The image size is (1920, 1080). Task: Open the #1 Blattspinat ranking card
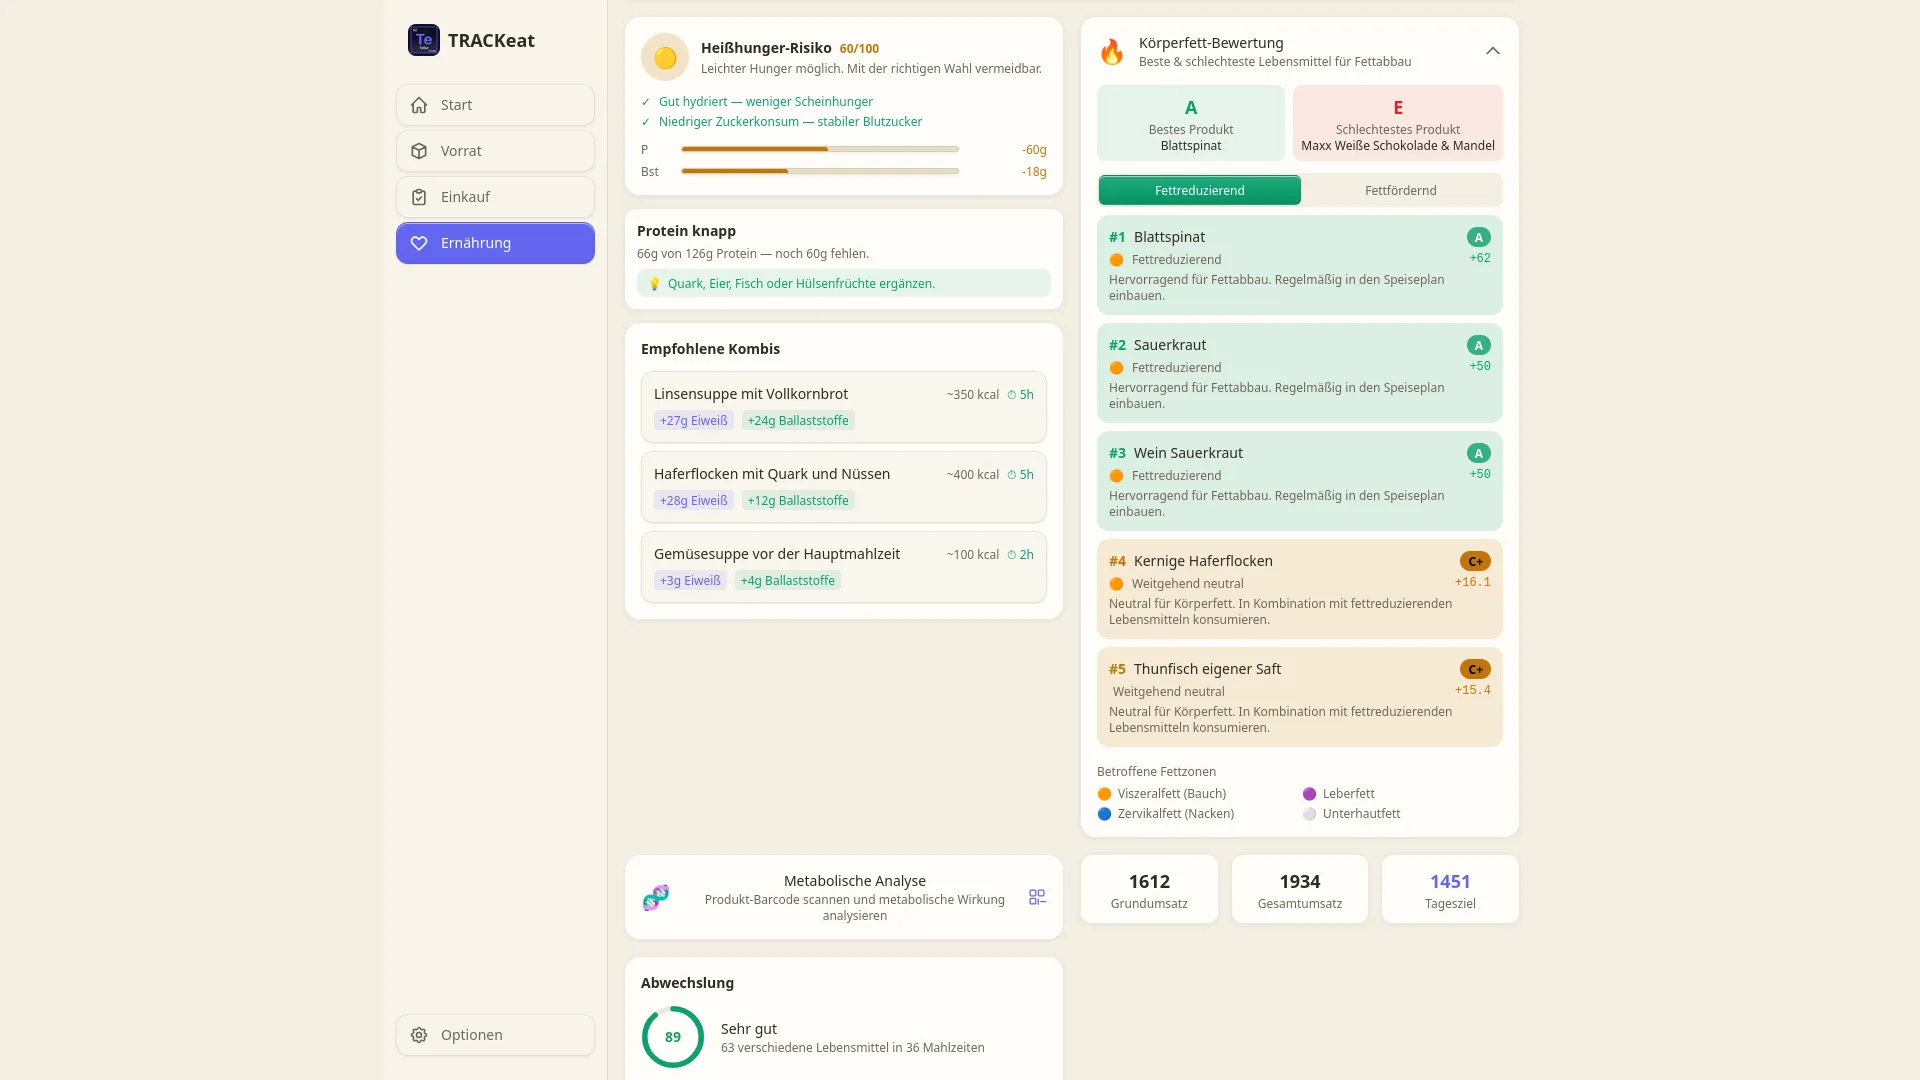coord(1300,265)
